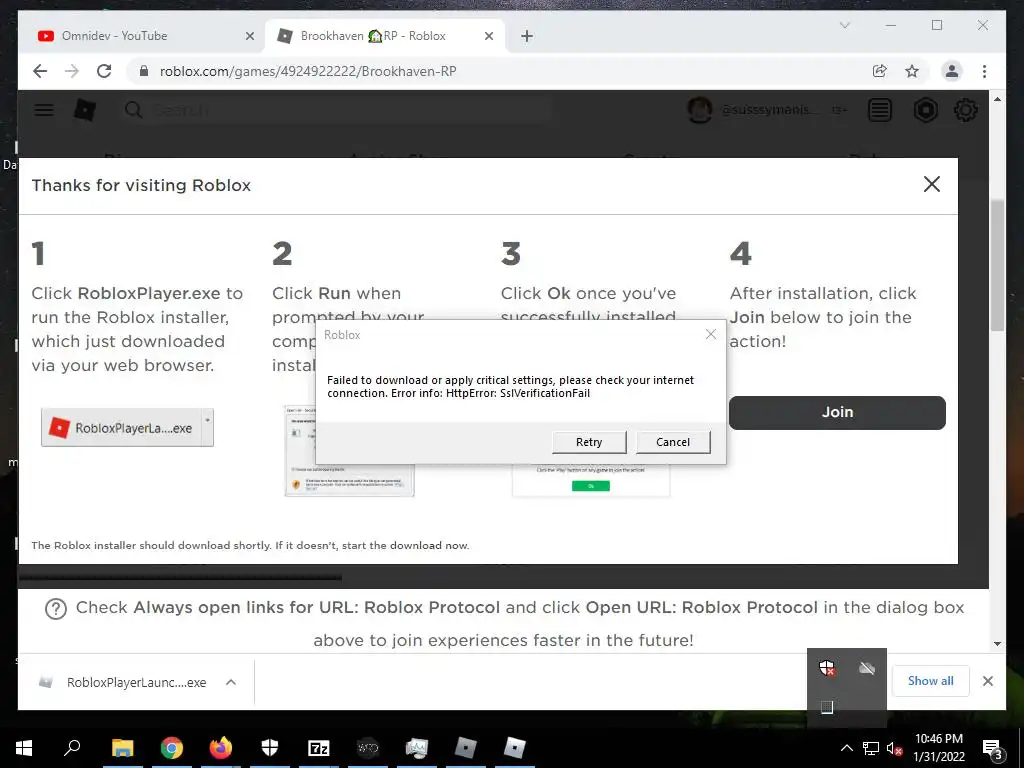The height and width of the screenshot is (768, 1024).
Task: Click the Roblox logo home icon
Action: click(85, 110)
